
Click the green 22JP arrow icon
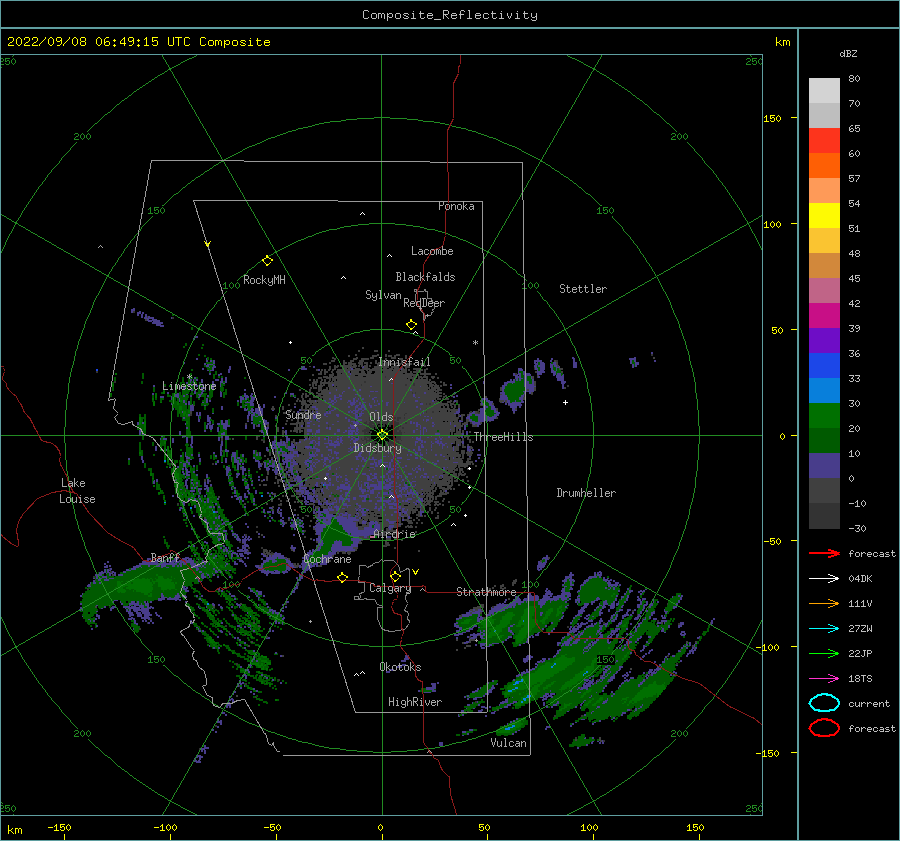point(824,653)
